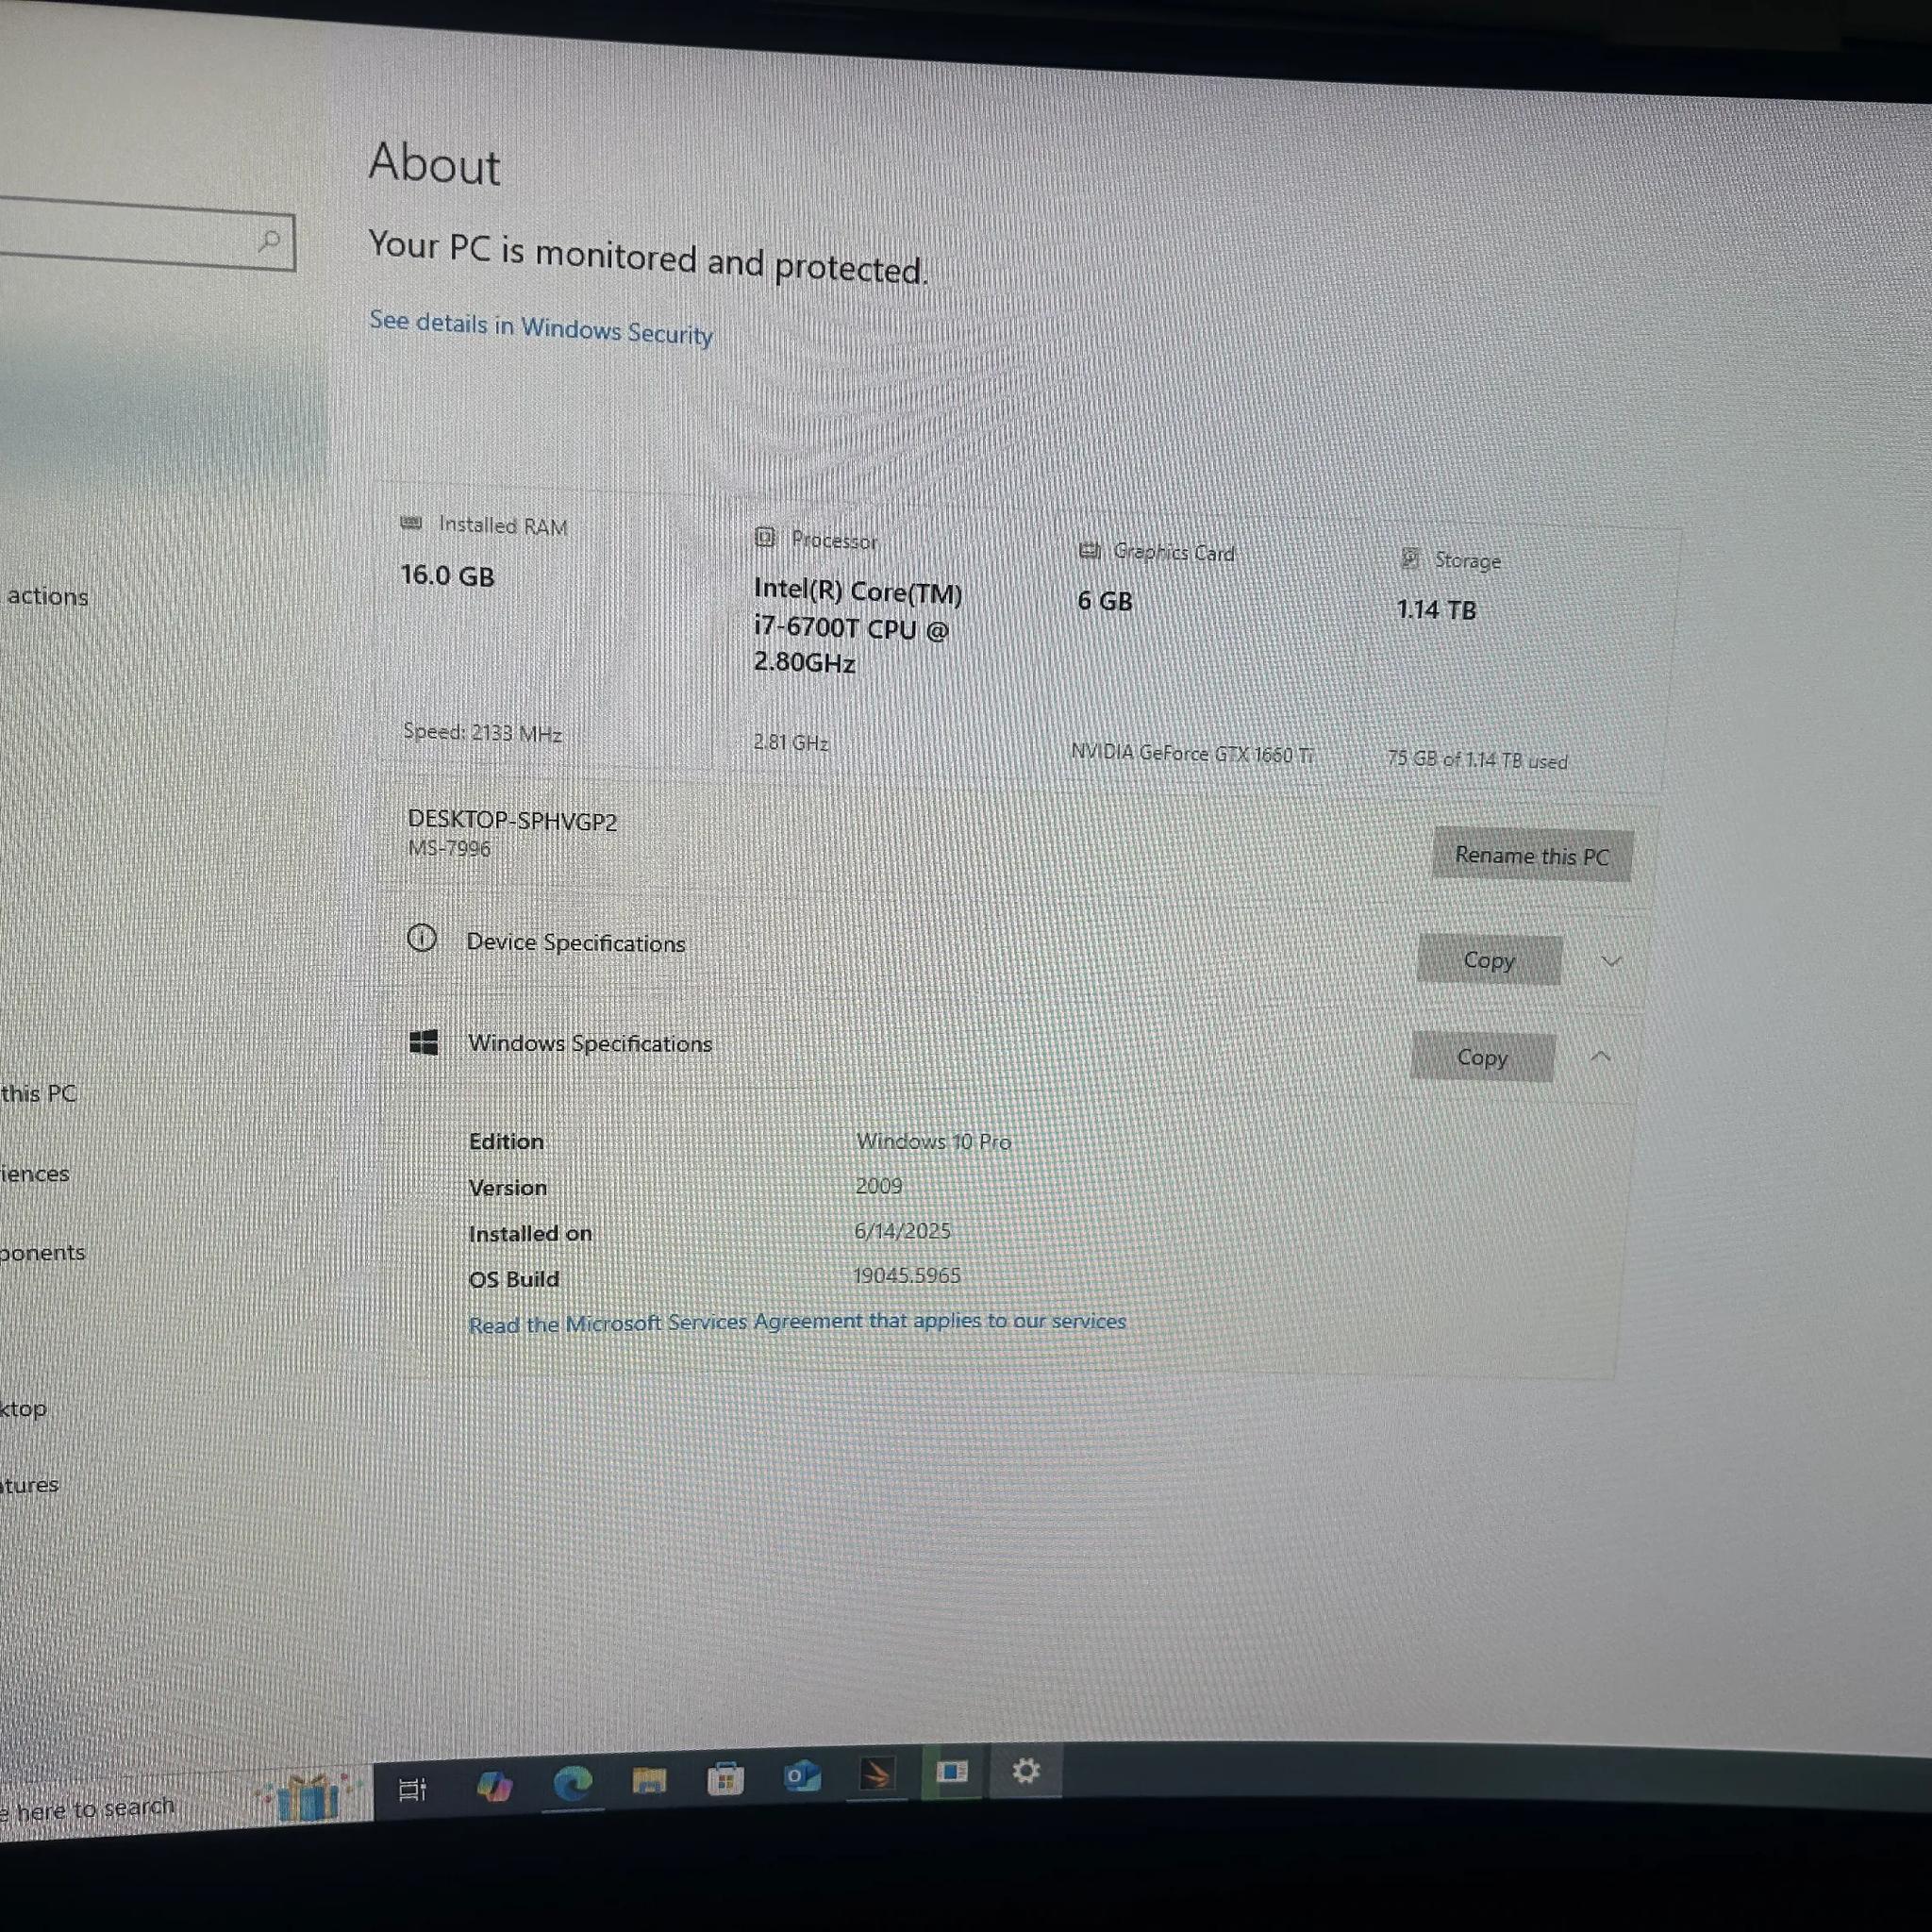The height and width of the screenshot is (1932, 1932).
Task: Click the magnifier icon in settings search
Action: (268, 241)
